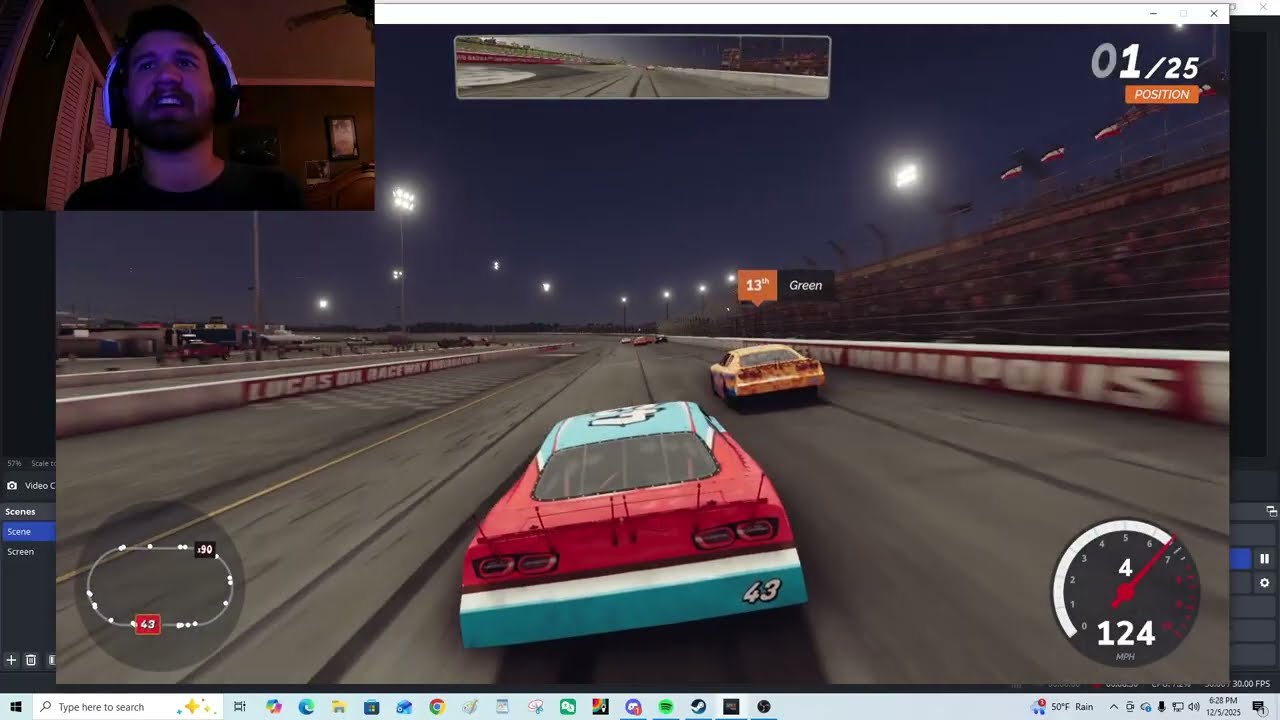This screenshot has width=1280, height=720.
Task: Open the settings gear in OBS controls
Action: coord(1264,582)
